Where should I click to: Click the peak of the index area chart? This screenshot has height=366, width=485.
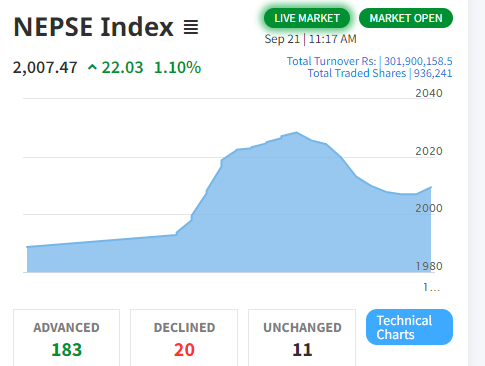[x=296, y=132]
